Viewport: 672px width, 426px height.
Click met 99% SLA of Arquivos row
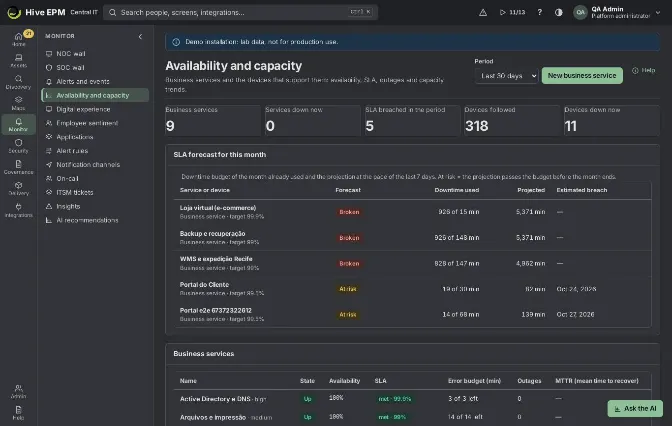coord(392,417)
